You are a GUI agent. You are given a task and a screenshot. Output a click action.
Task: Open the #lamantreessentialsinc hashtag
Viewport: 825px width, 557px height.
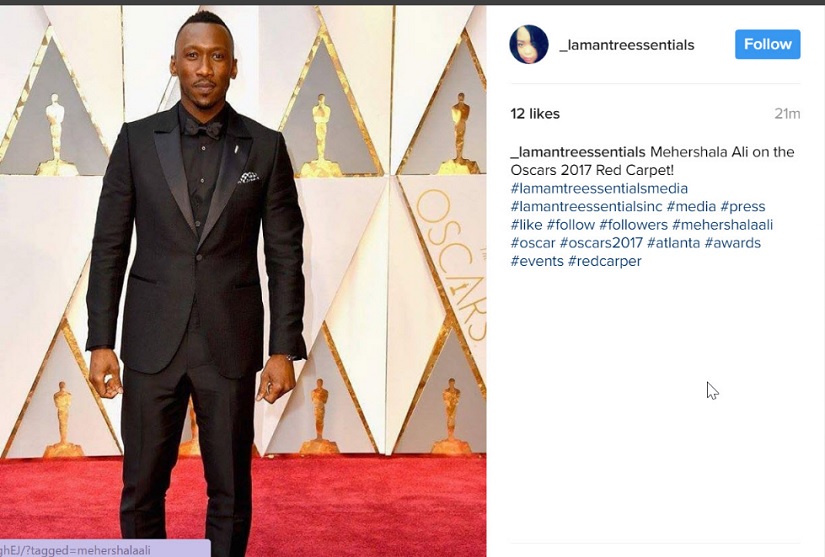[x=586, y=206]
